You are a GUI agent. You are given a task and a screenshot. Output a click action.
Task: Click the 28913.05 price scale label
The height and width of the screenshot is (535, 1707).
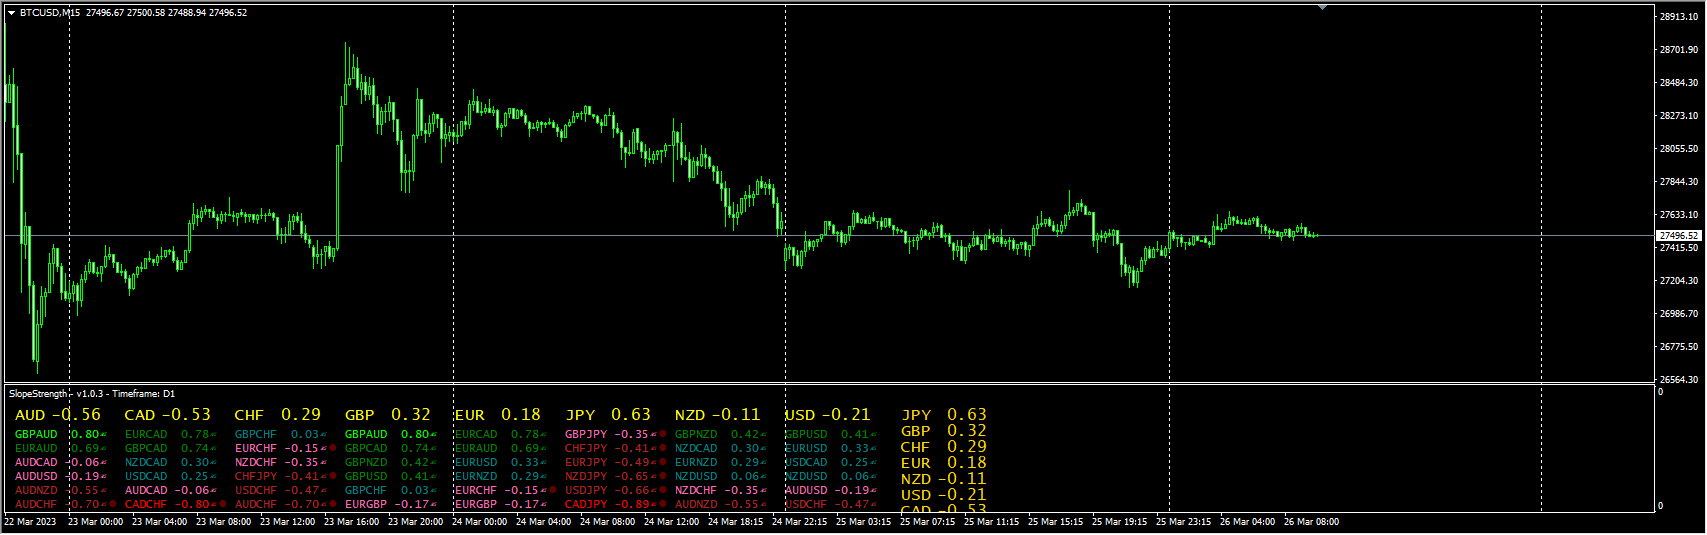[1679, 17]
